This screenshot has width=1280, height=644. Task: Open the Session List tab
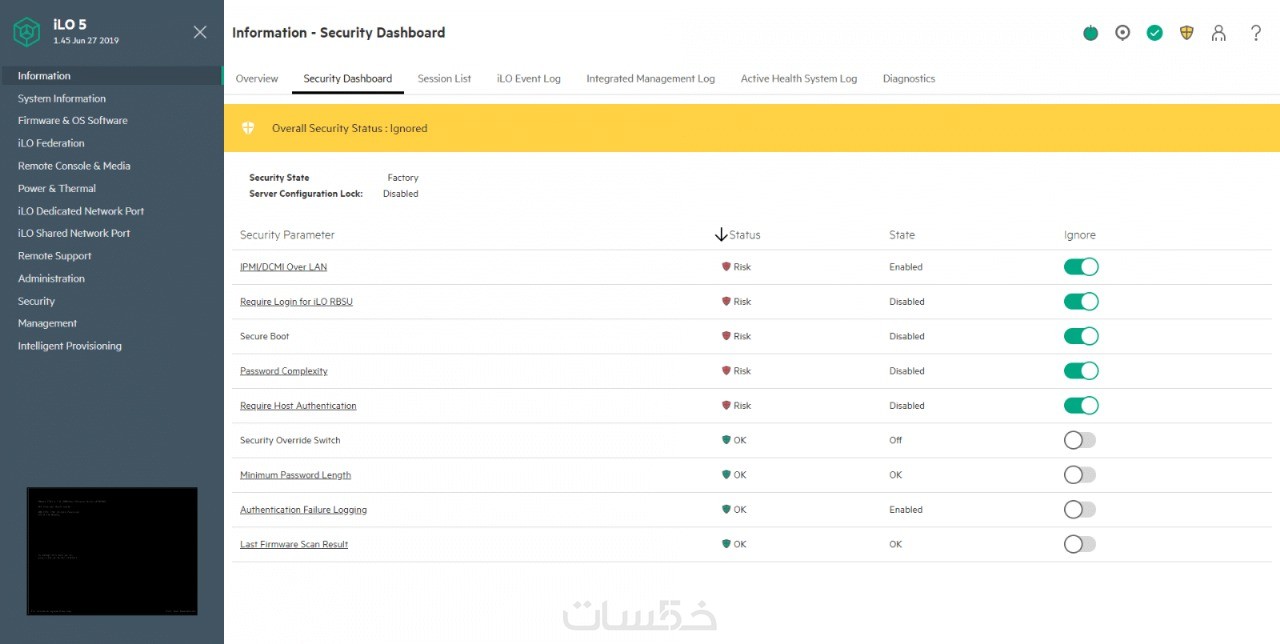click(x=444, y=79)
